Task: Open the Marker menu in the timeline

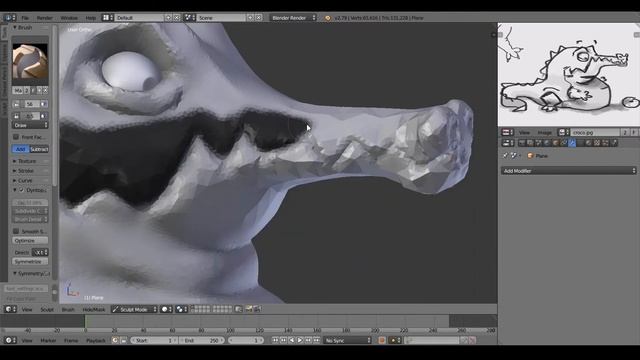Action: (48, 340)
